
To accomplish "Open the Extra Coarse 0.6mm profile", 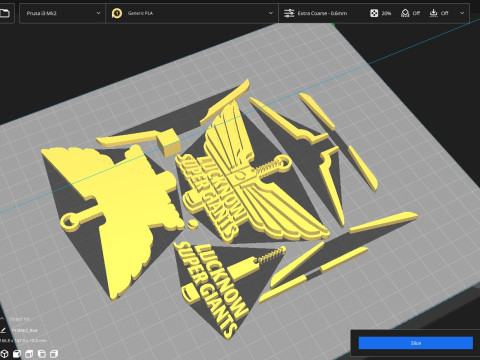I will click(322, 13).
